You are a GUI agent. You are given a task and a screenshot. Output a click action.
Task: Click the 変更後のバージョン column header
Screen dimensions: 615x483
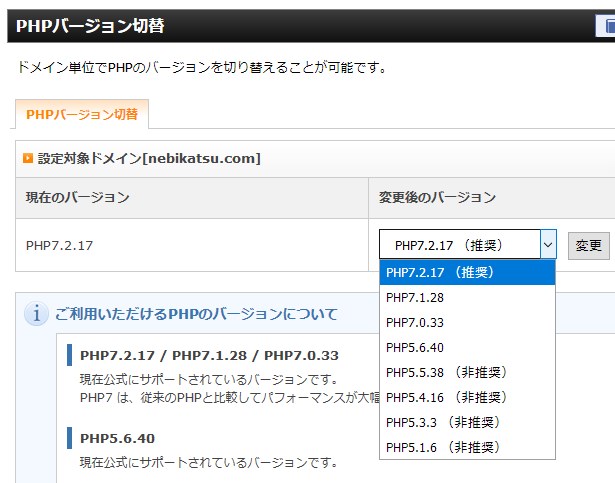pyautogui.click(x=492, y=197)
